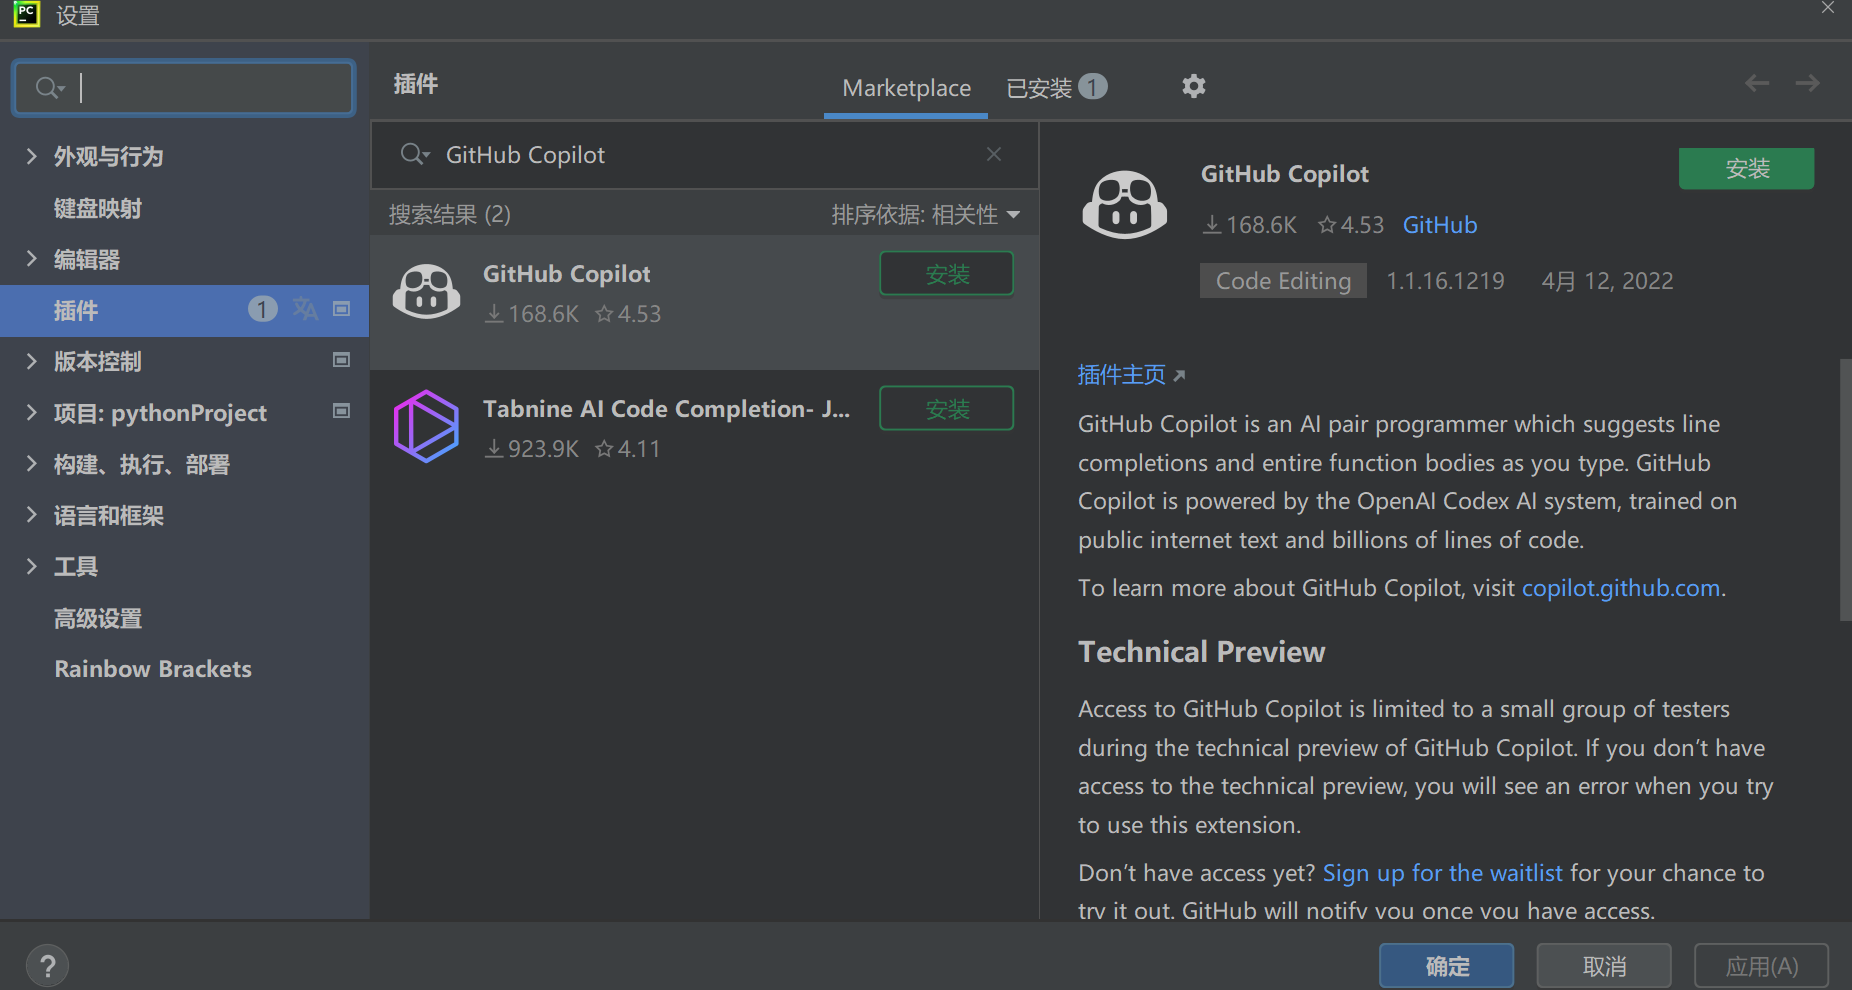Navigate back with the left arrow
Image resolution: width=1852 pixels, height=990 pixels.
pyautogui.click(x=1757, y=83)
